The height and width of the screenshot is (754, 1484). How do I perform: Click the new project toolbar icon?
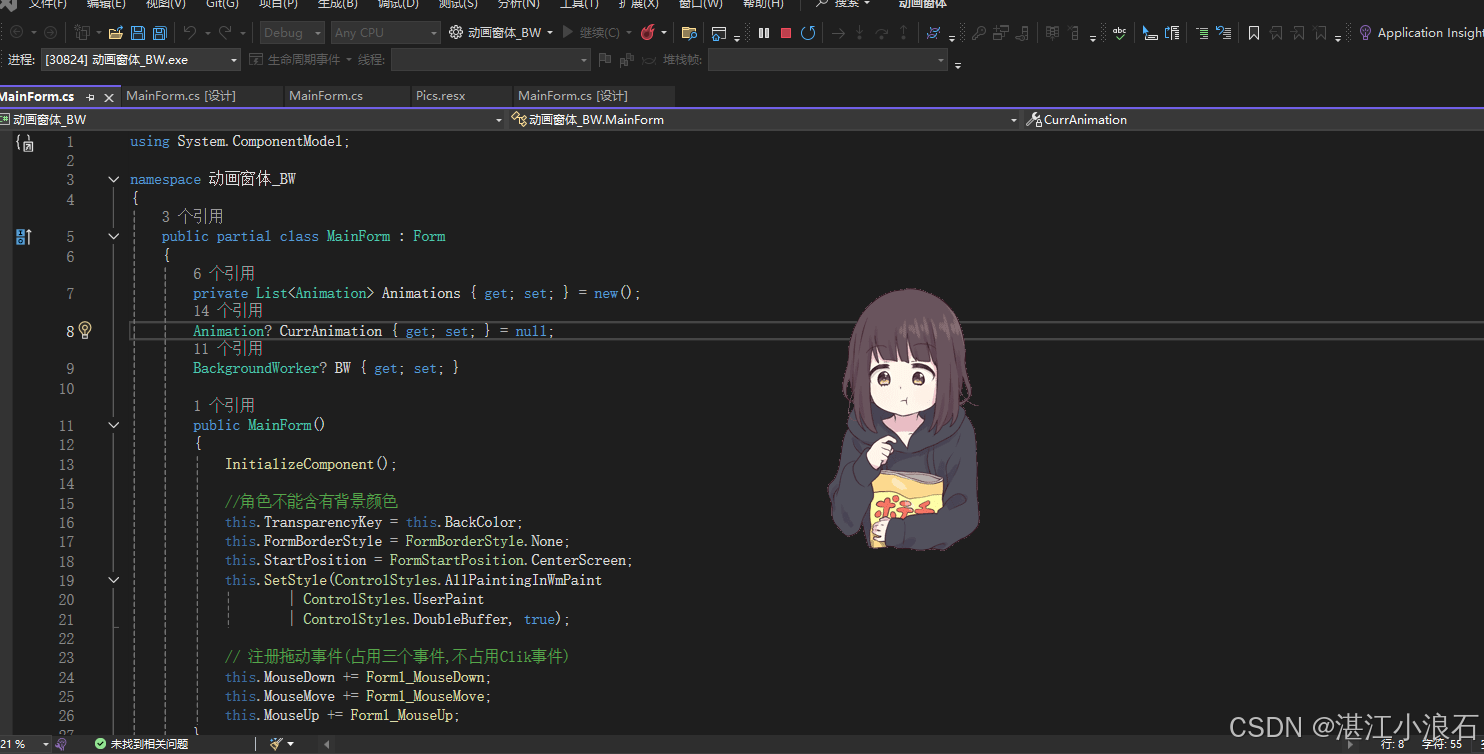82,33
